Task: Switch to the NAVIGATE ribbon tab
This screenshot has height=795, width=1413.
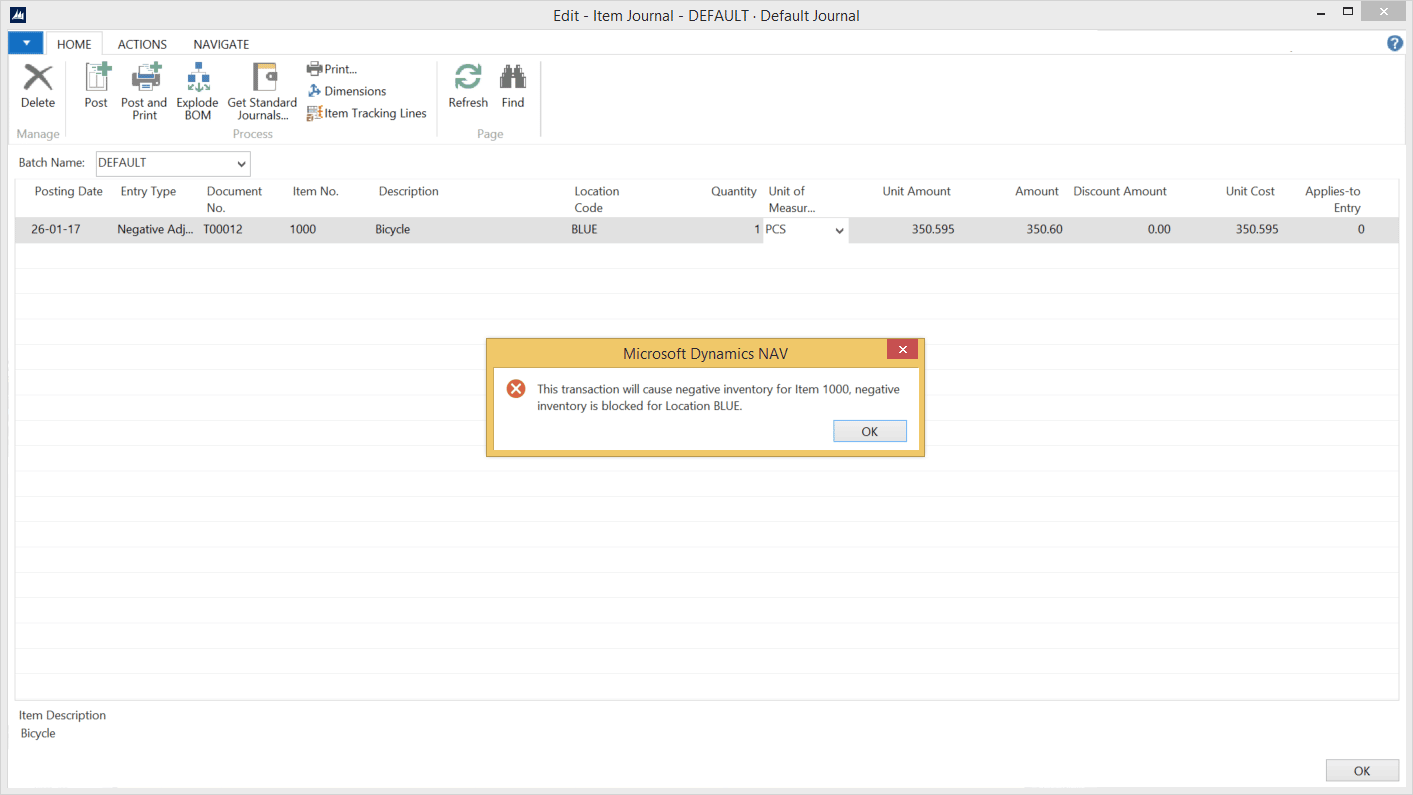Action: [x=221, y=44]
